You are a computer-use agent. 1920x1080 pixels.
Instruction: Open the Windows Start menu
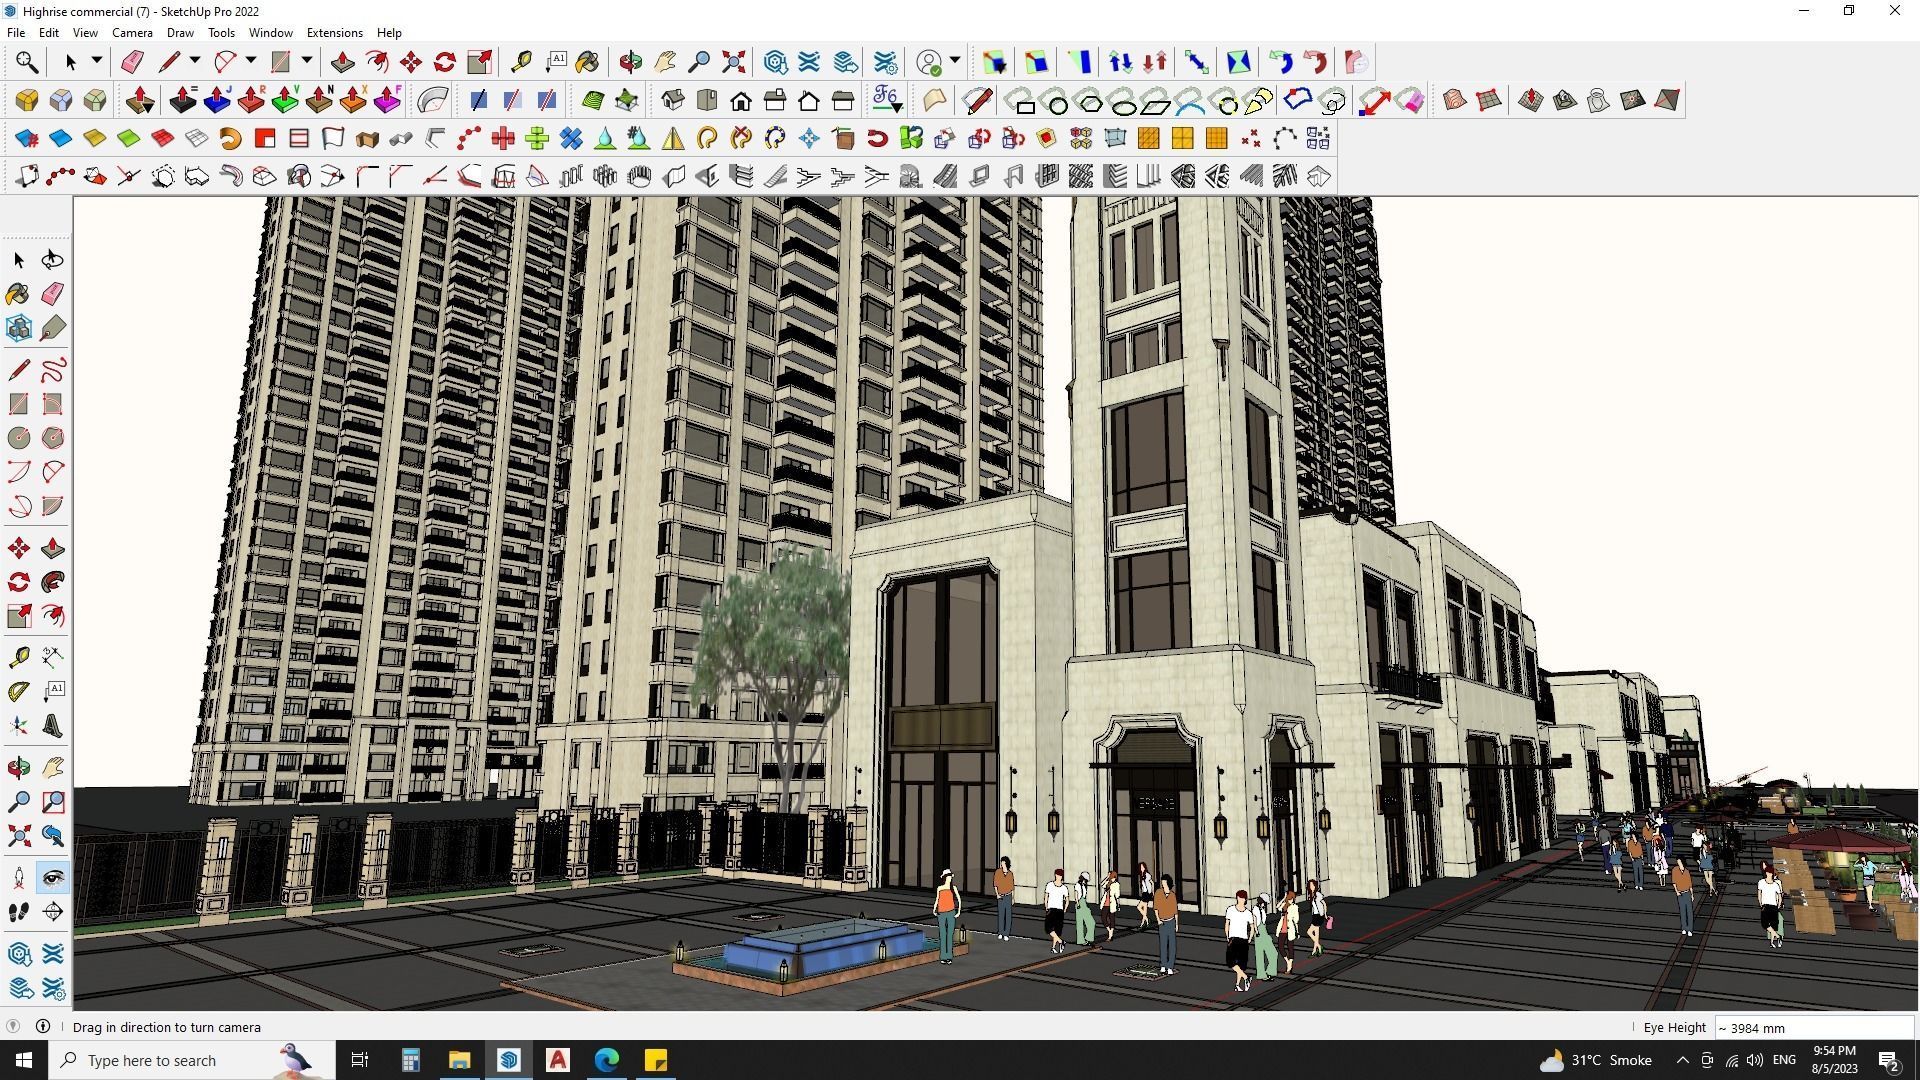(x=24, y=1060)
